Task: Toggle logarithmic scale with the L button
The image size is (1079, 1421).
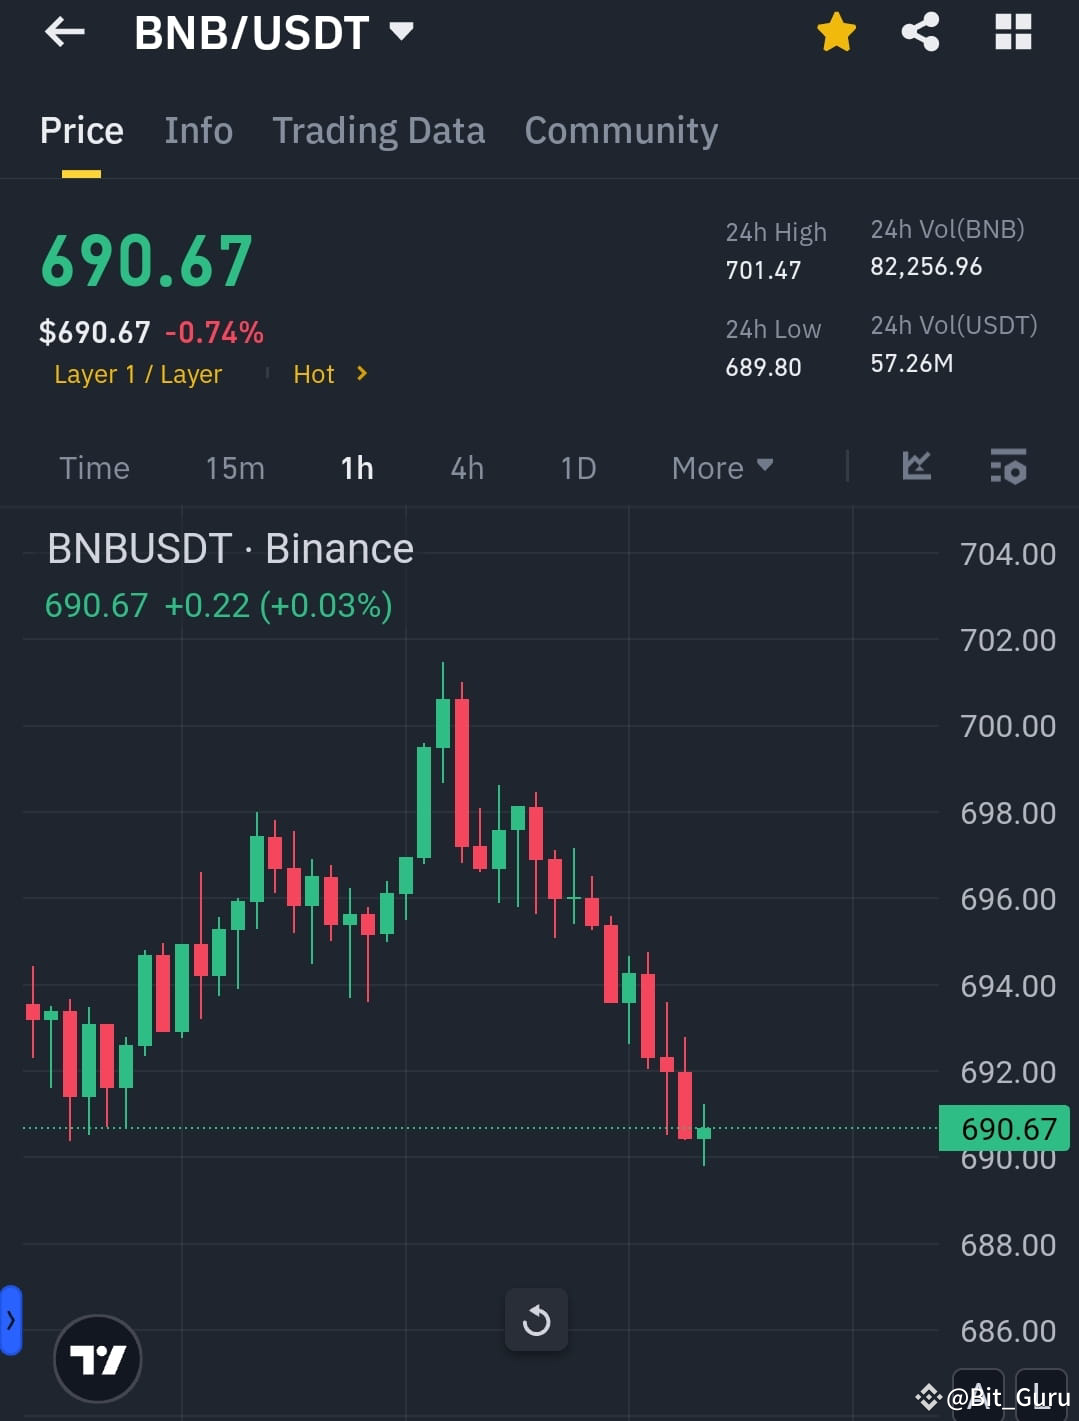Action: pos(1040,1394)
